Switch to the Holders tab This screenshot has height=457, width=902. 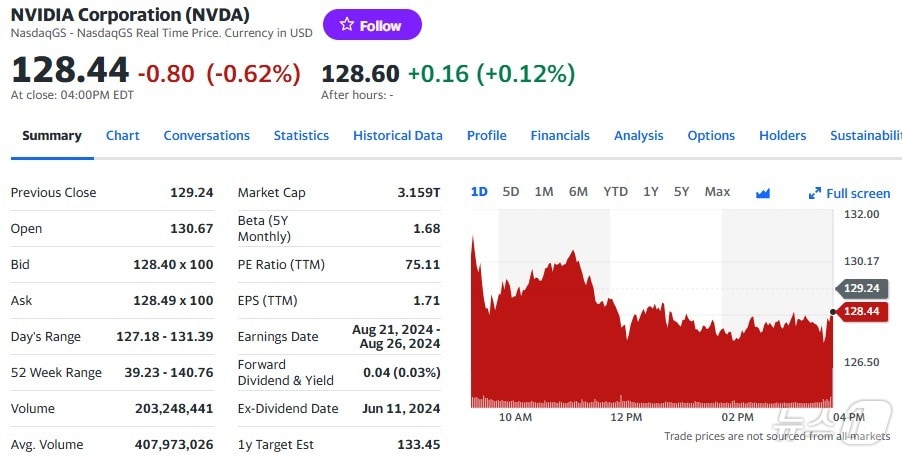[782, 136]
